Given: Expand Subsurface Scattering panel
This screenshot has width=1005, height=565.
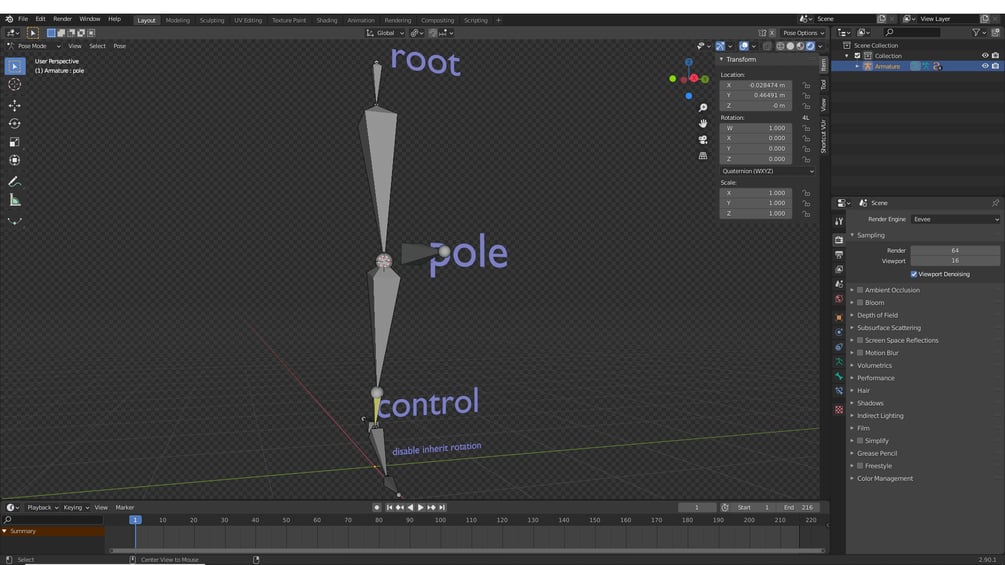Looking at the screenshot, I should (x=888, y=328).
